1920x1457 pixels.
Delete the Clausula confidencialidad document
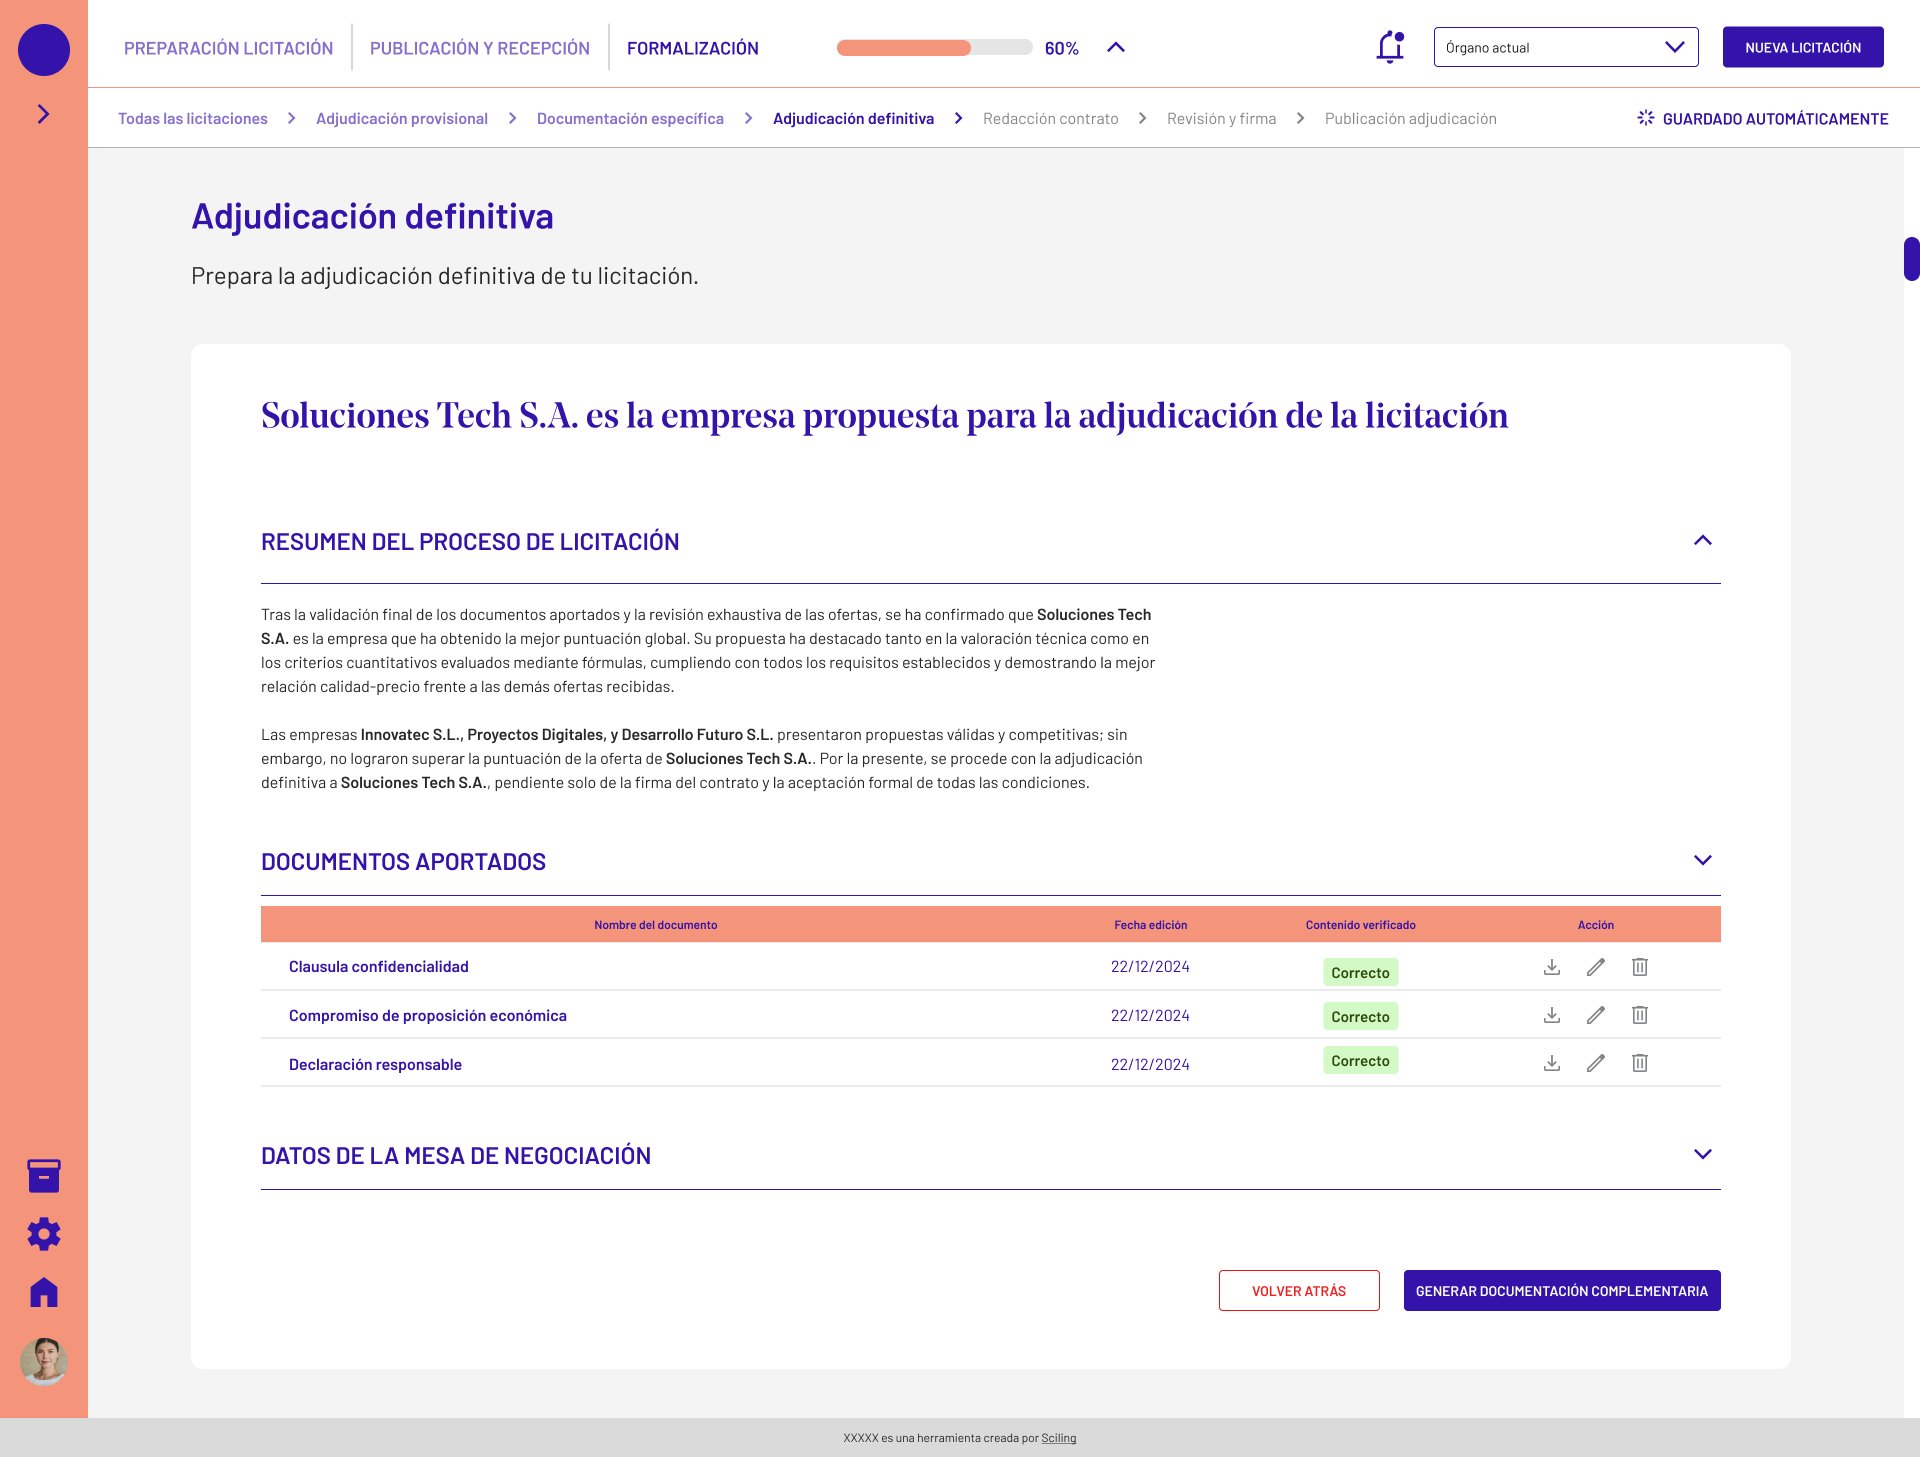pyautogui.click(x=1640, y=967)
